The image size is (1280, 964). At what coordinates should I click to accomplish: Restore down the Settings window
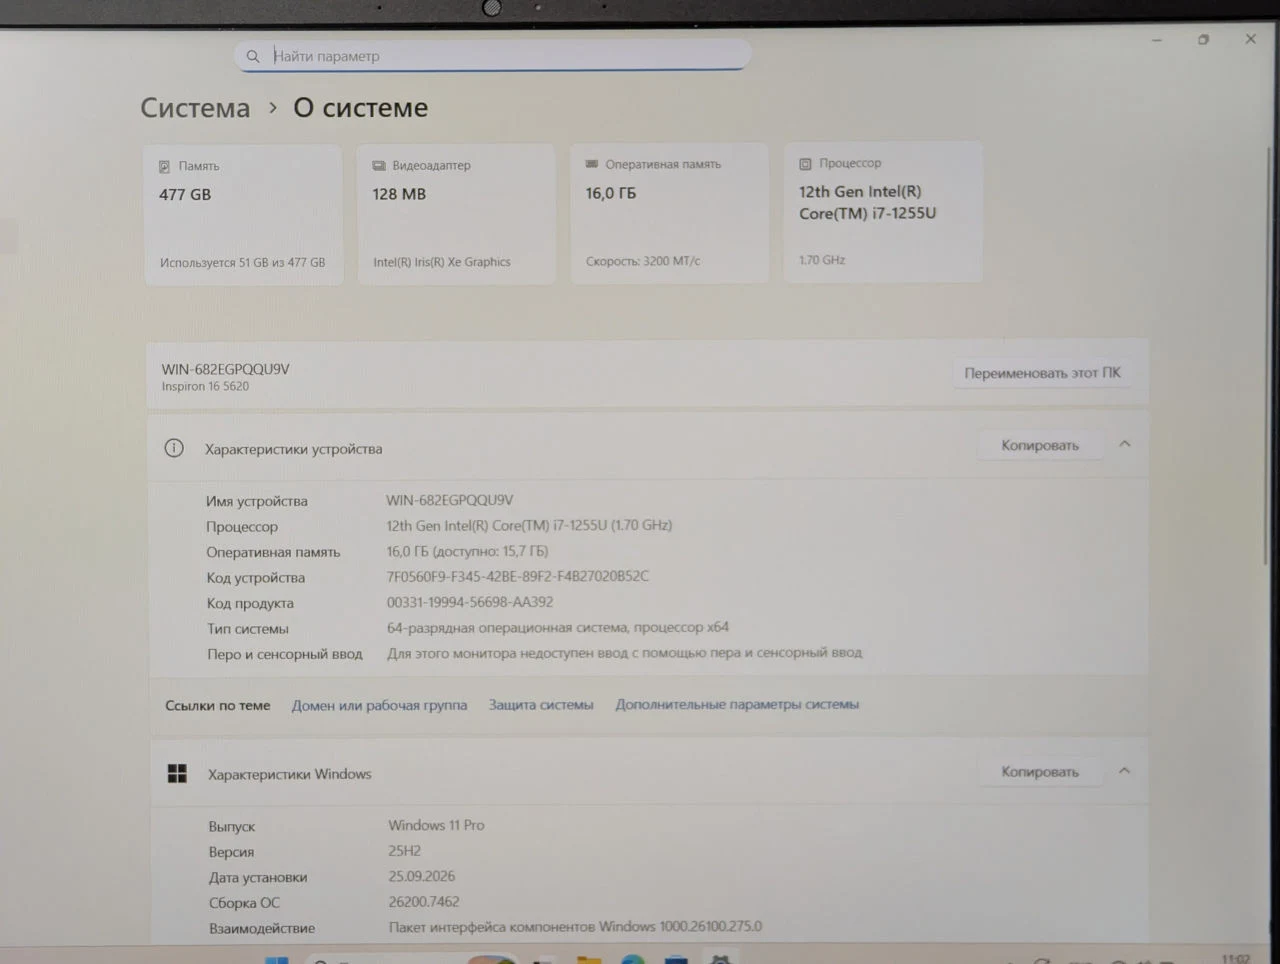1203,40
